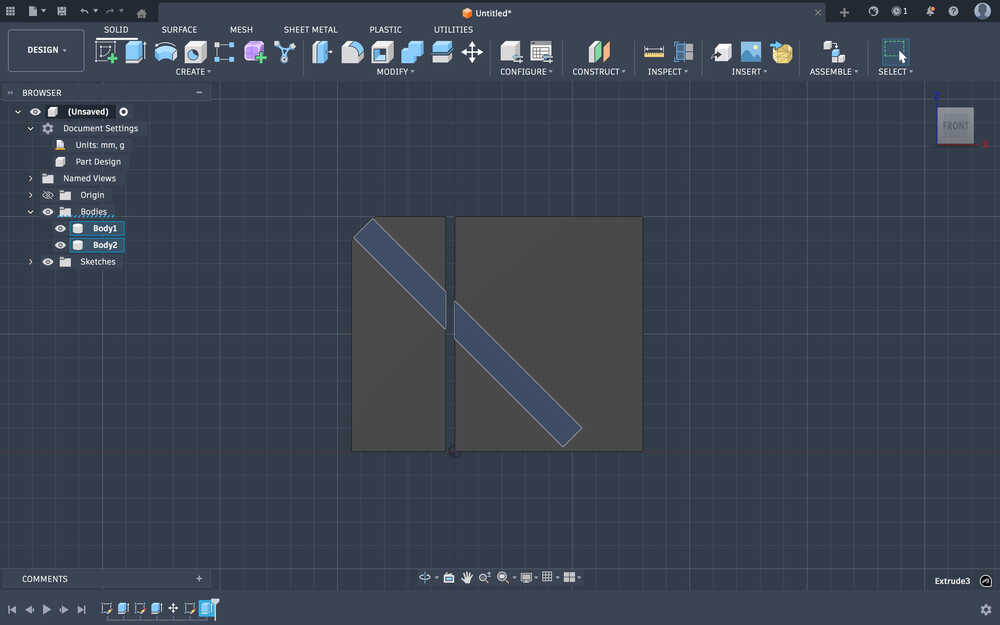The image size is (1000, 625).
Task: Jump to timeline end
Action: click(x=82, y=609)
